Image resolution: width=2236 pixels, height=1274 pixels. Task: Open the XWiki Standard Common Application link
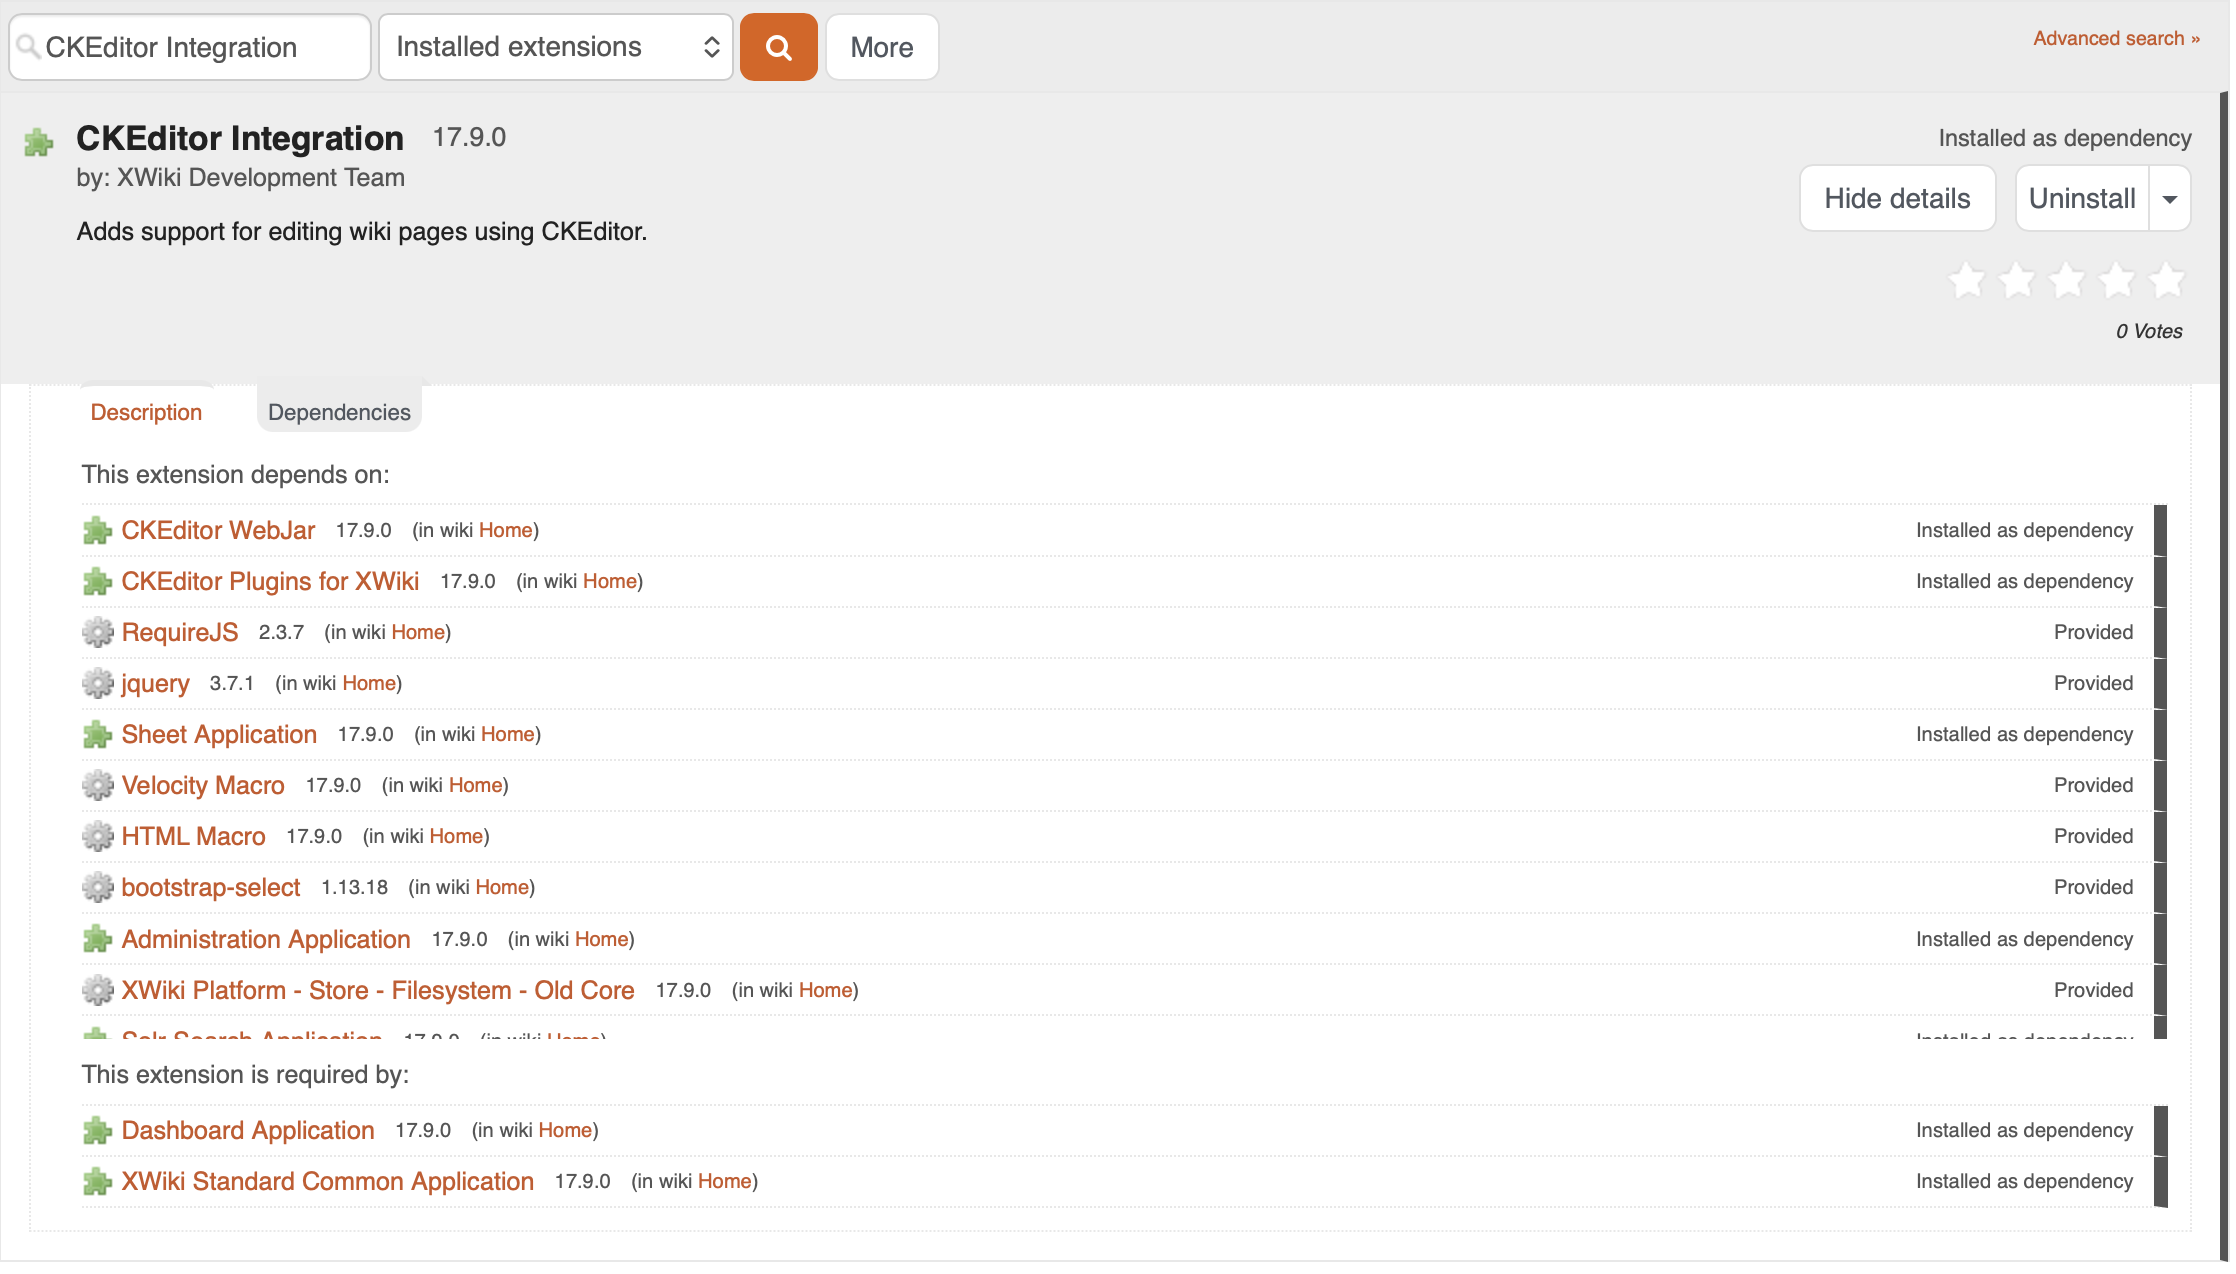[327, 1181]
